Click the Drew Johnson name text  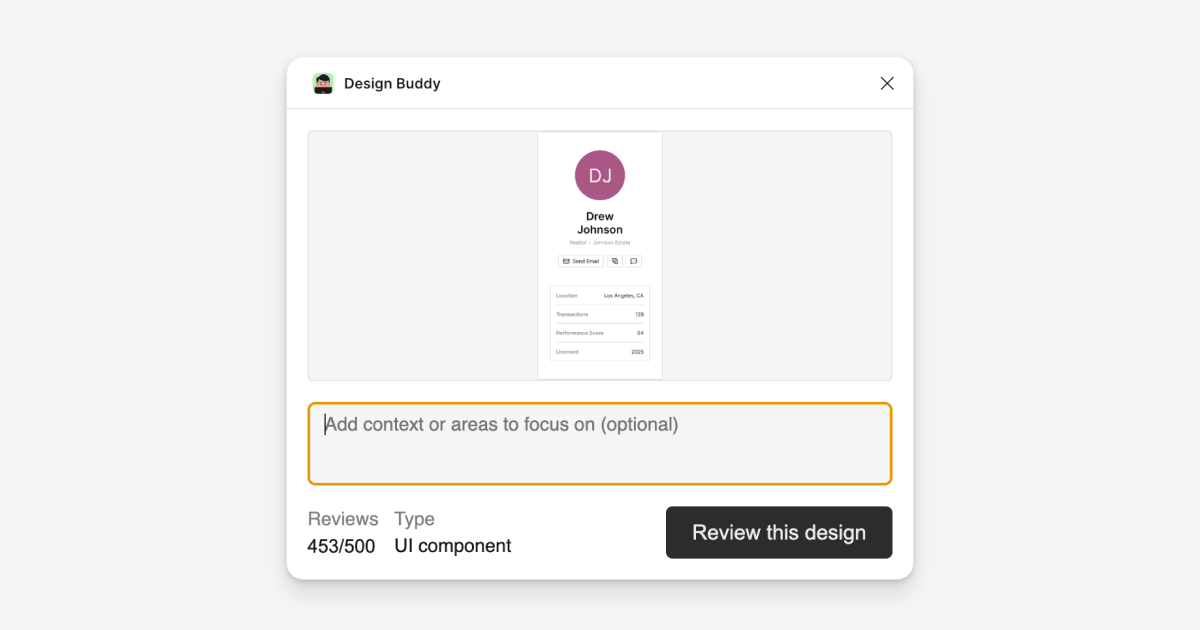[599, 222]
